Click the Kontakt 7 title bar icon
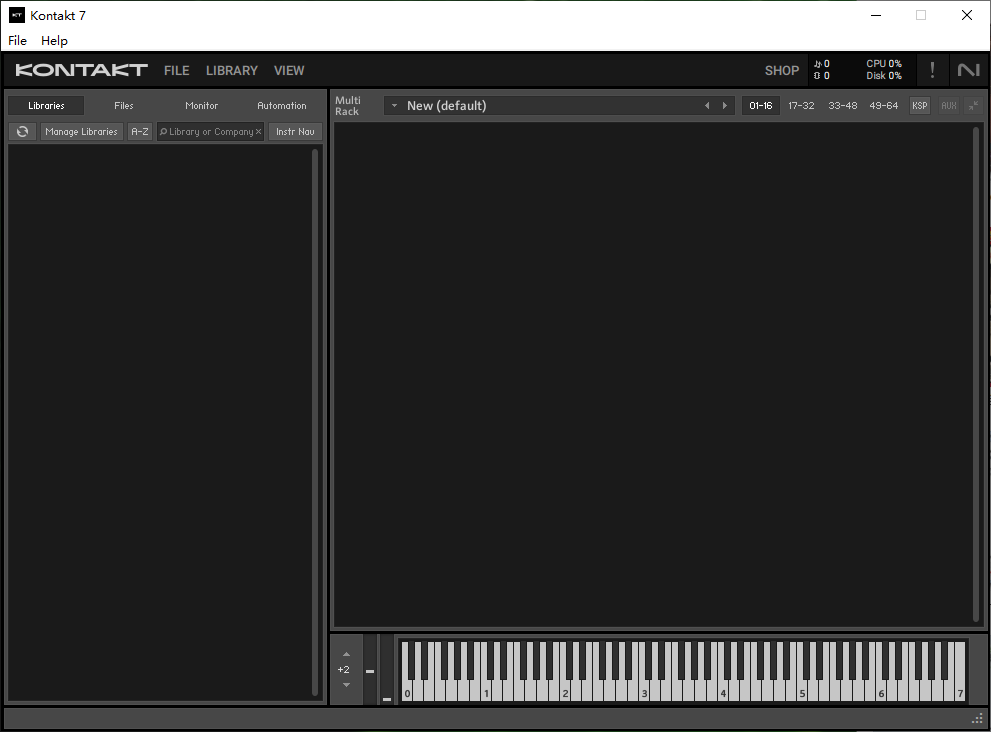991x732 pixels. tap(17, 15)
